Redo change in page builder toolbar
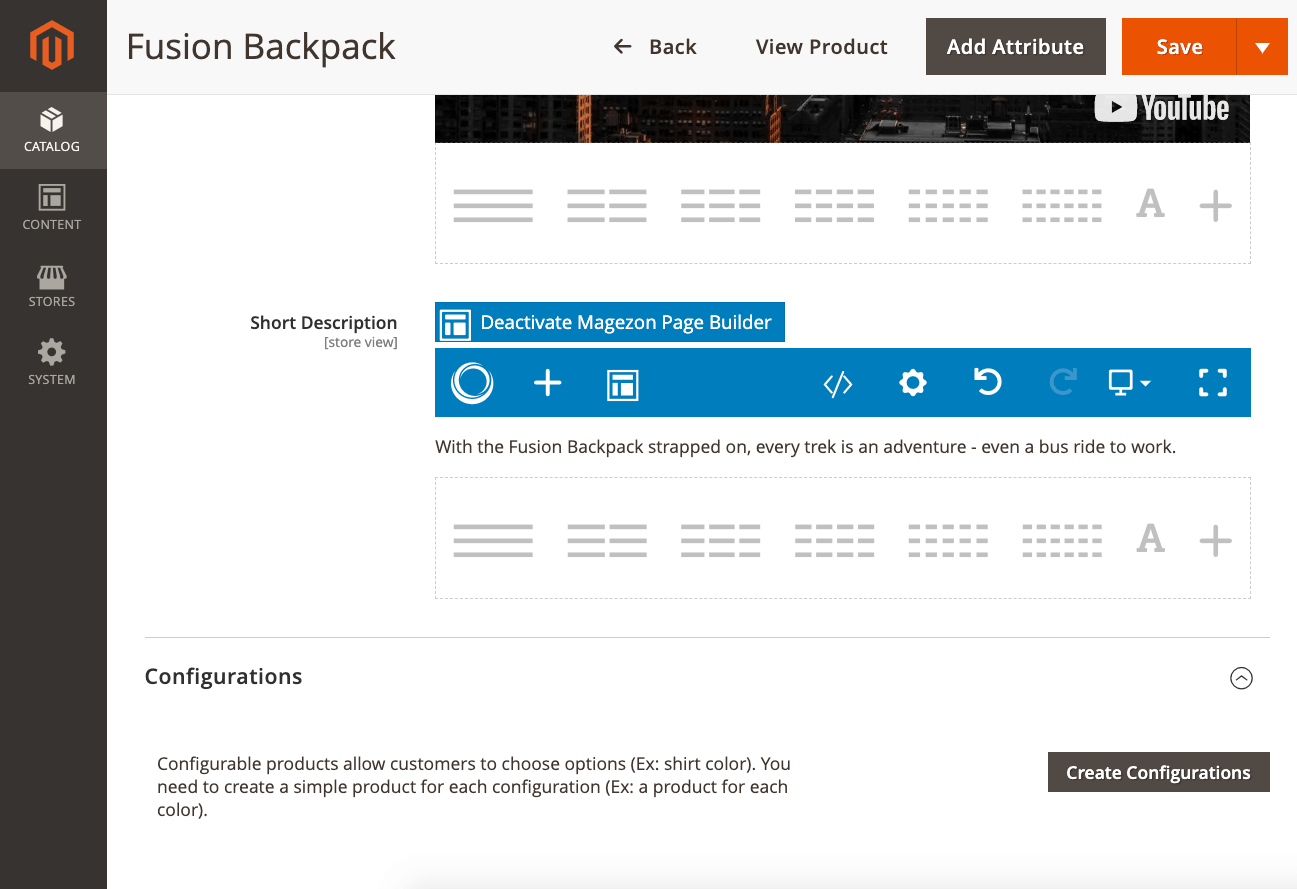 [1063, 381]
